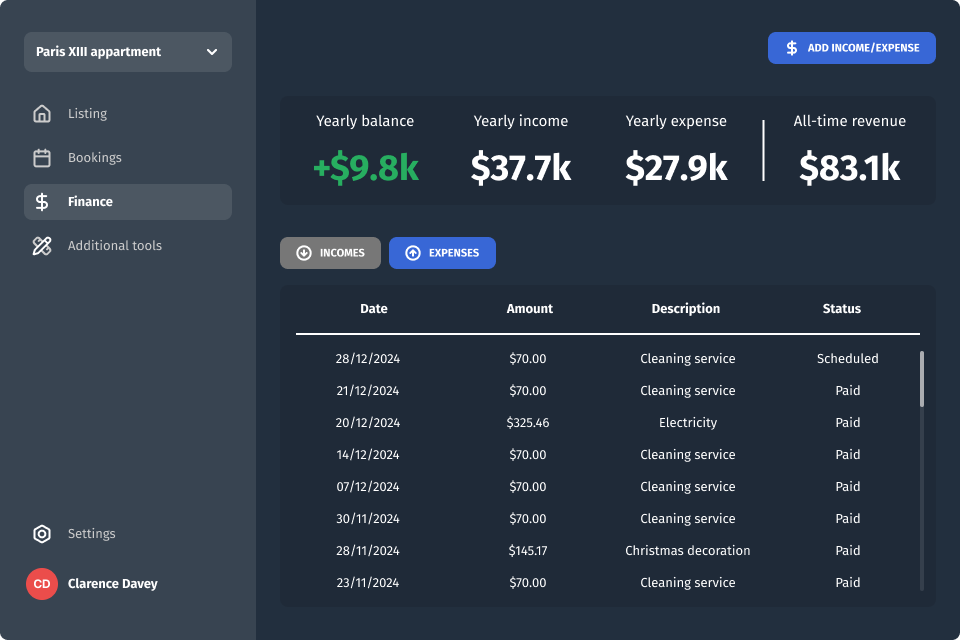Click the yearly balance +$9.8k value
Viewport: 960px width, 640px height.
(x=366, y=168)
